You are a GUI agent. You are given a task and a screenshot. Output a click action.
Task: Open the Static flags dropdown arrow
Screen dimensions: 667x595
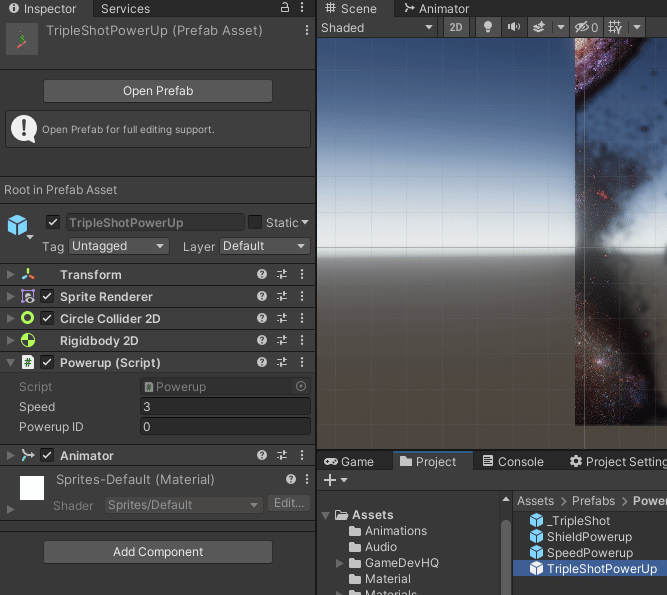pyautogui.click(x=305, y=222)
